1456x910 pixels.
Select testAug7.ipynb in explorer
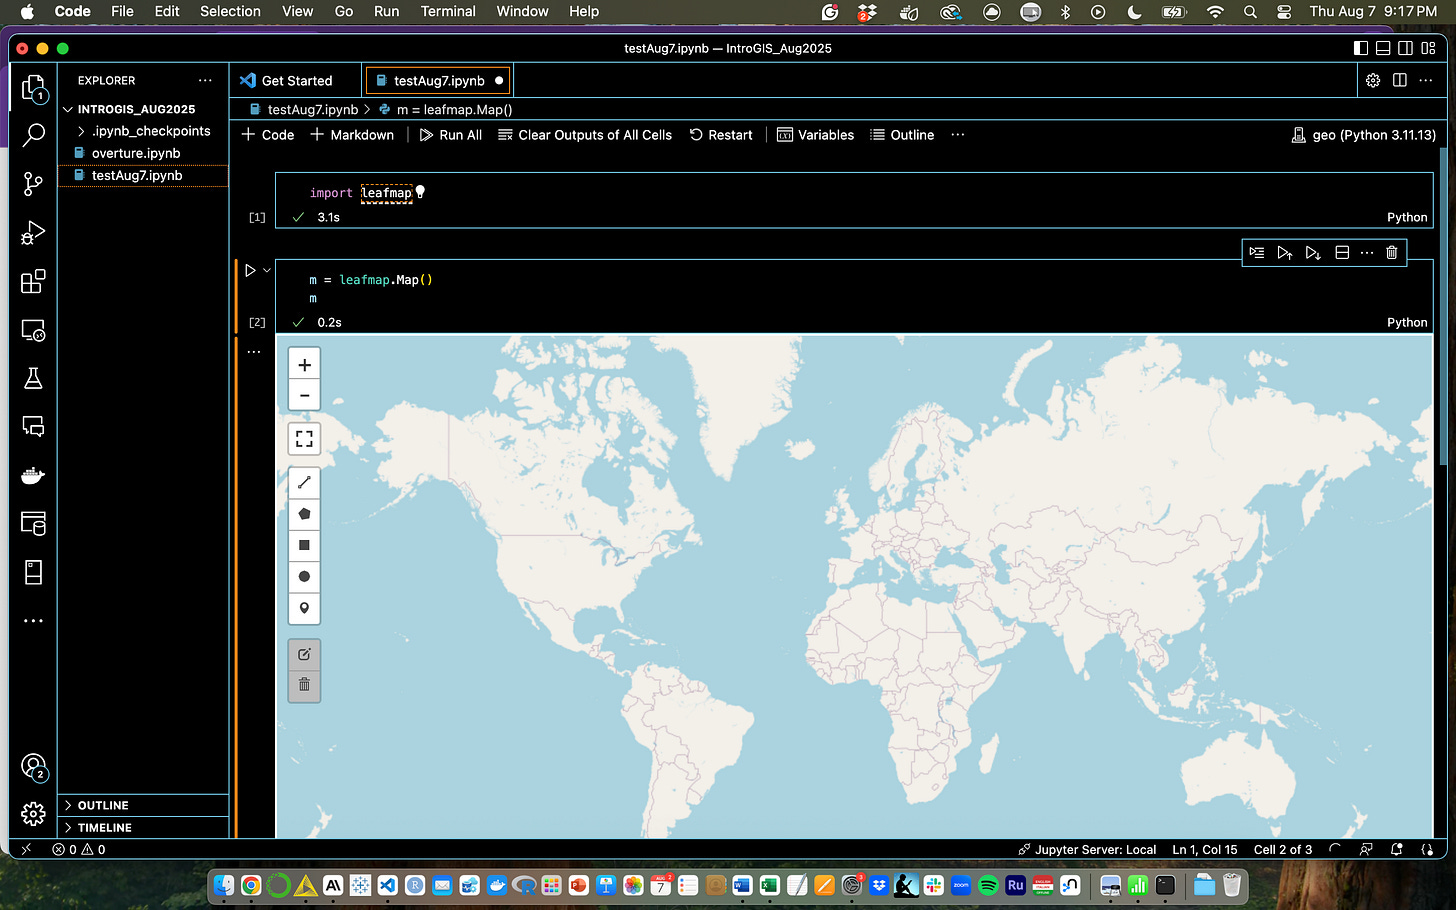point(137,175)
